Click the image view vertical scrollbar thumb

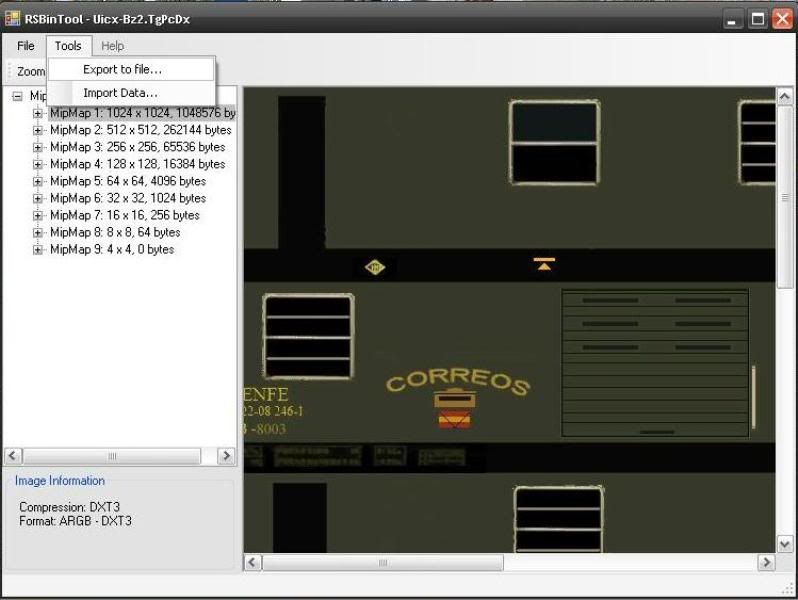pos(785,197)
